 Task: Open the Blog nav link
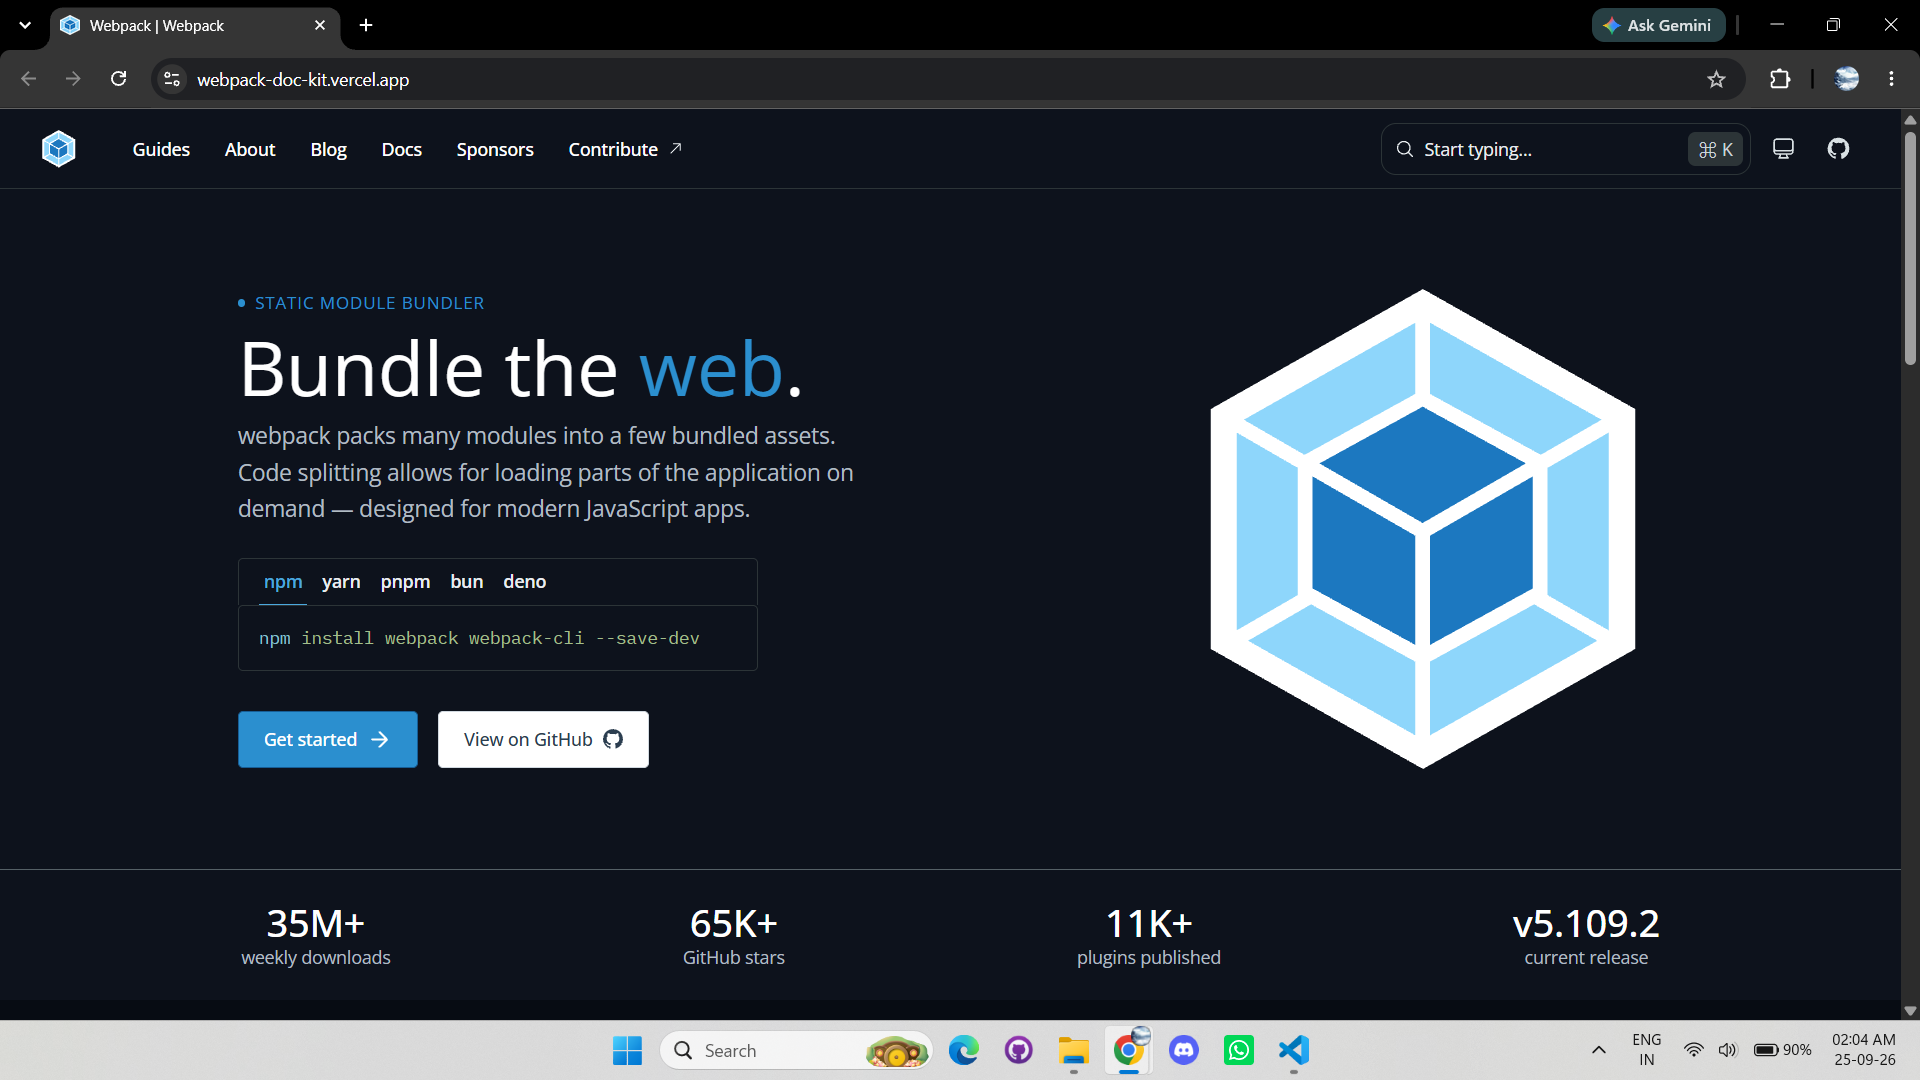328,149
